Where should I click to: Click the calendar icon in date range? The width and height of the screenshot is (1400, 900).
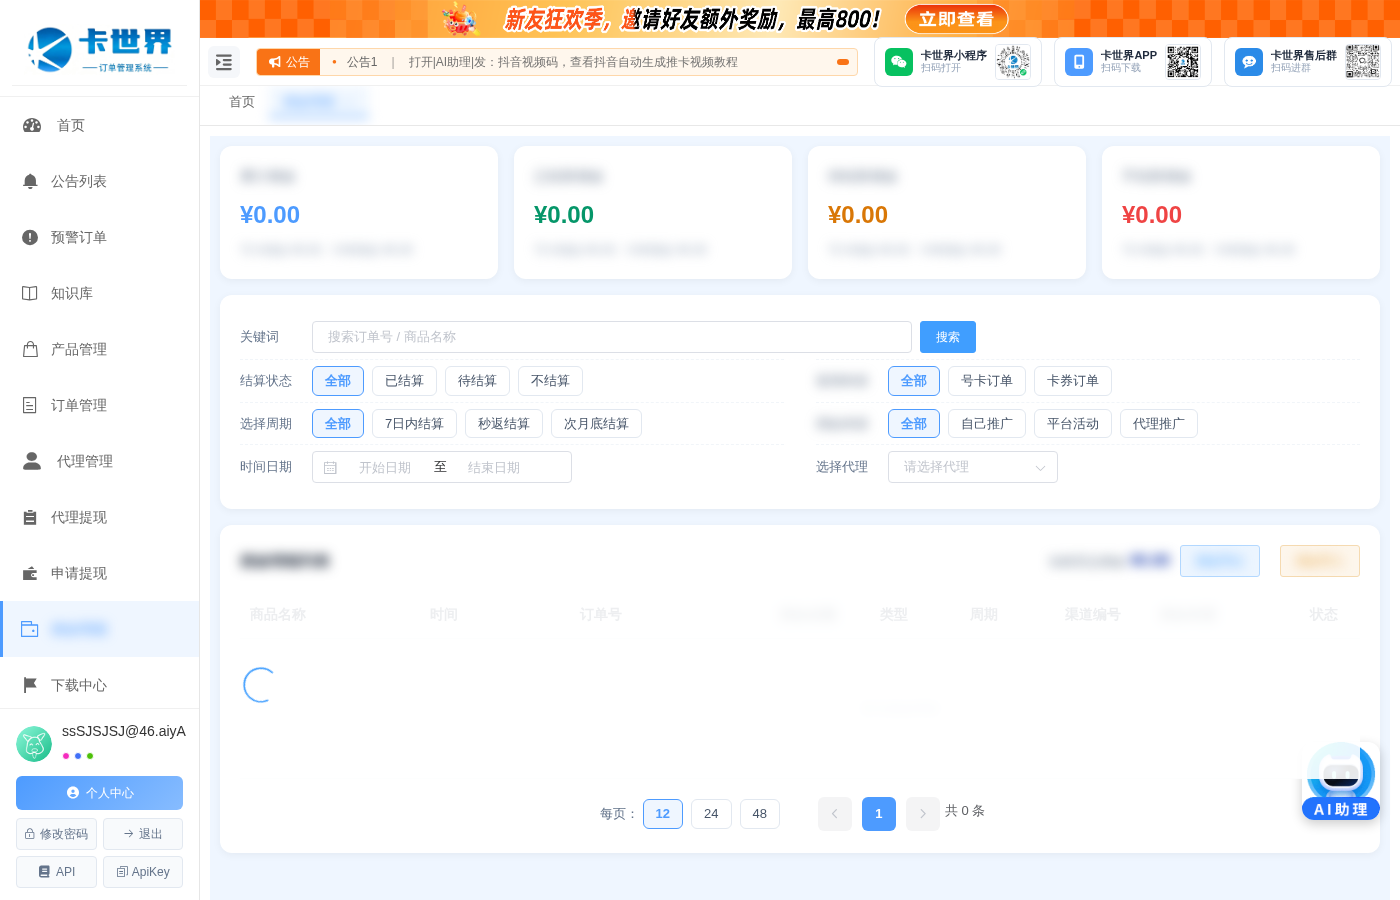tap(330, 468)
